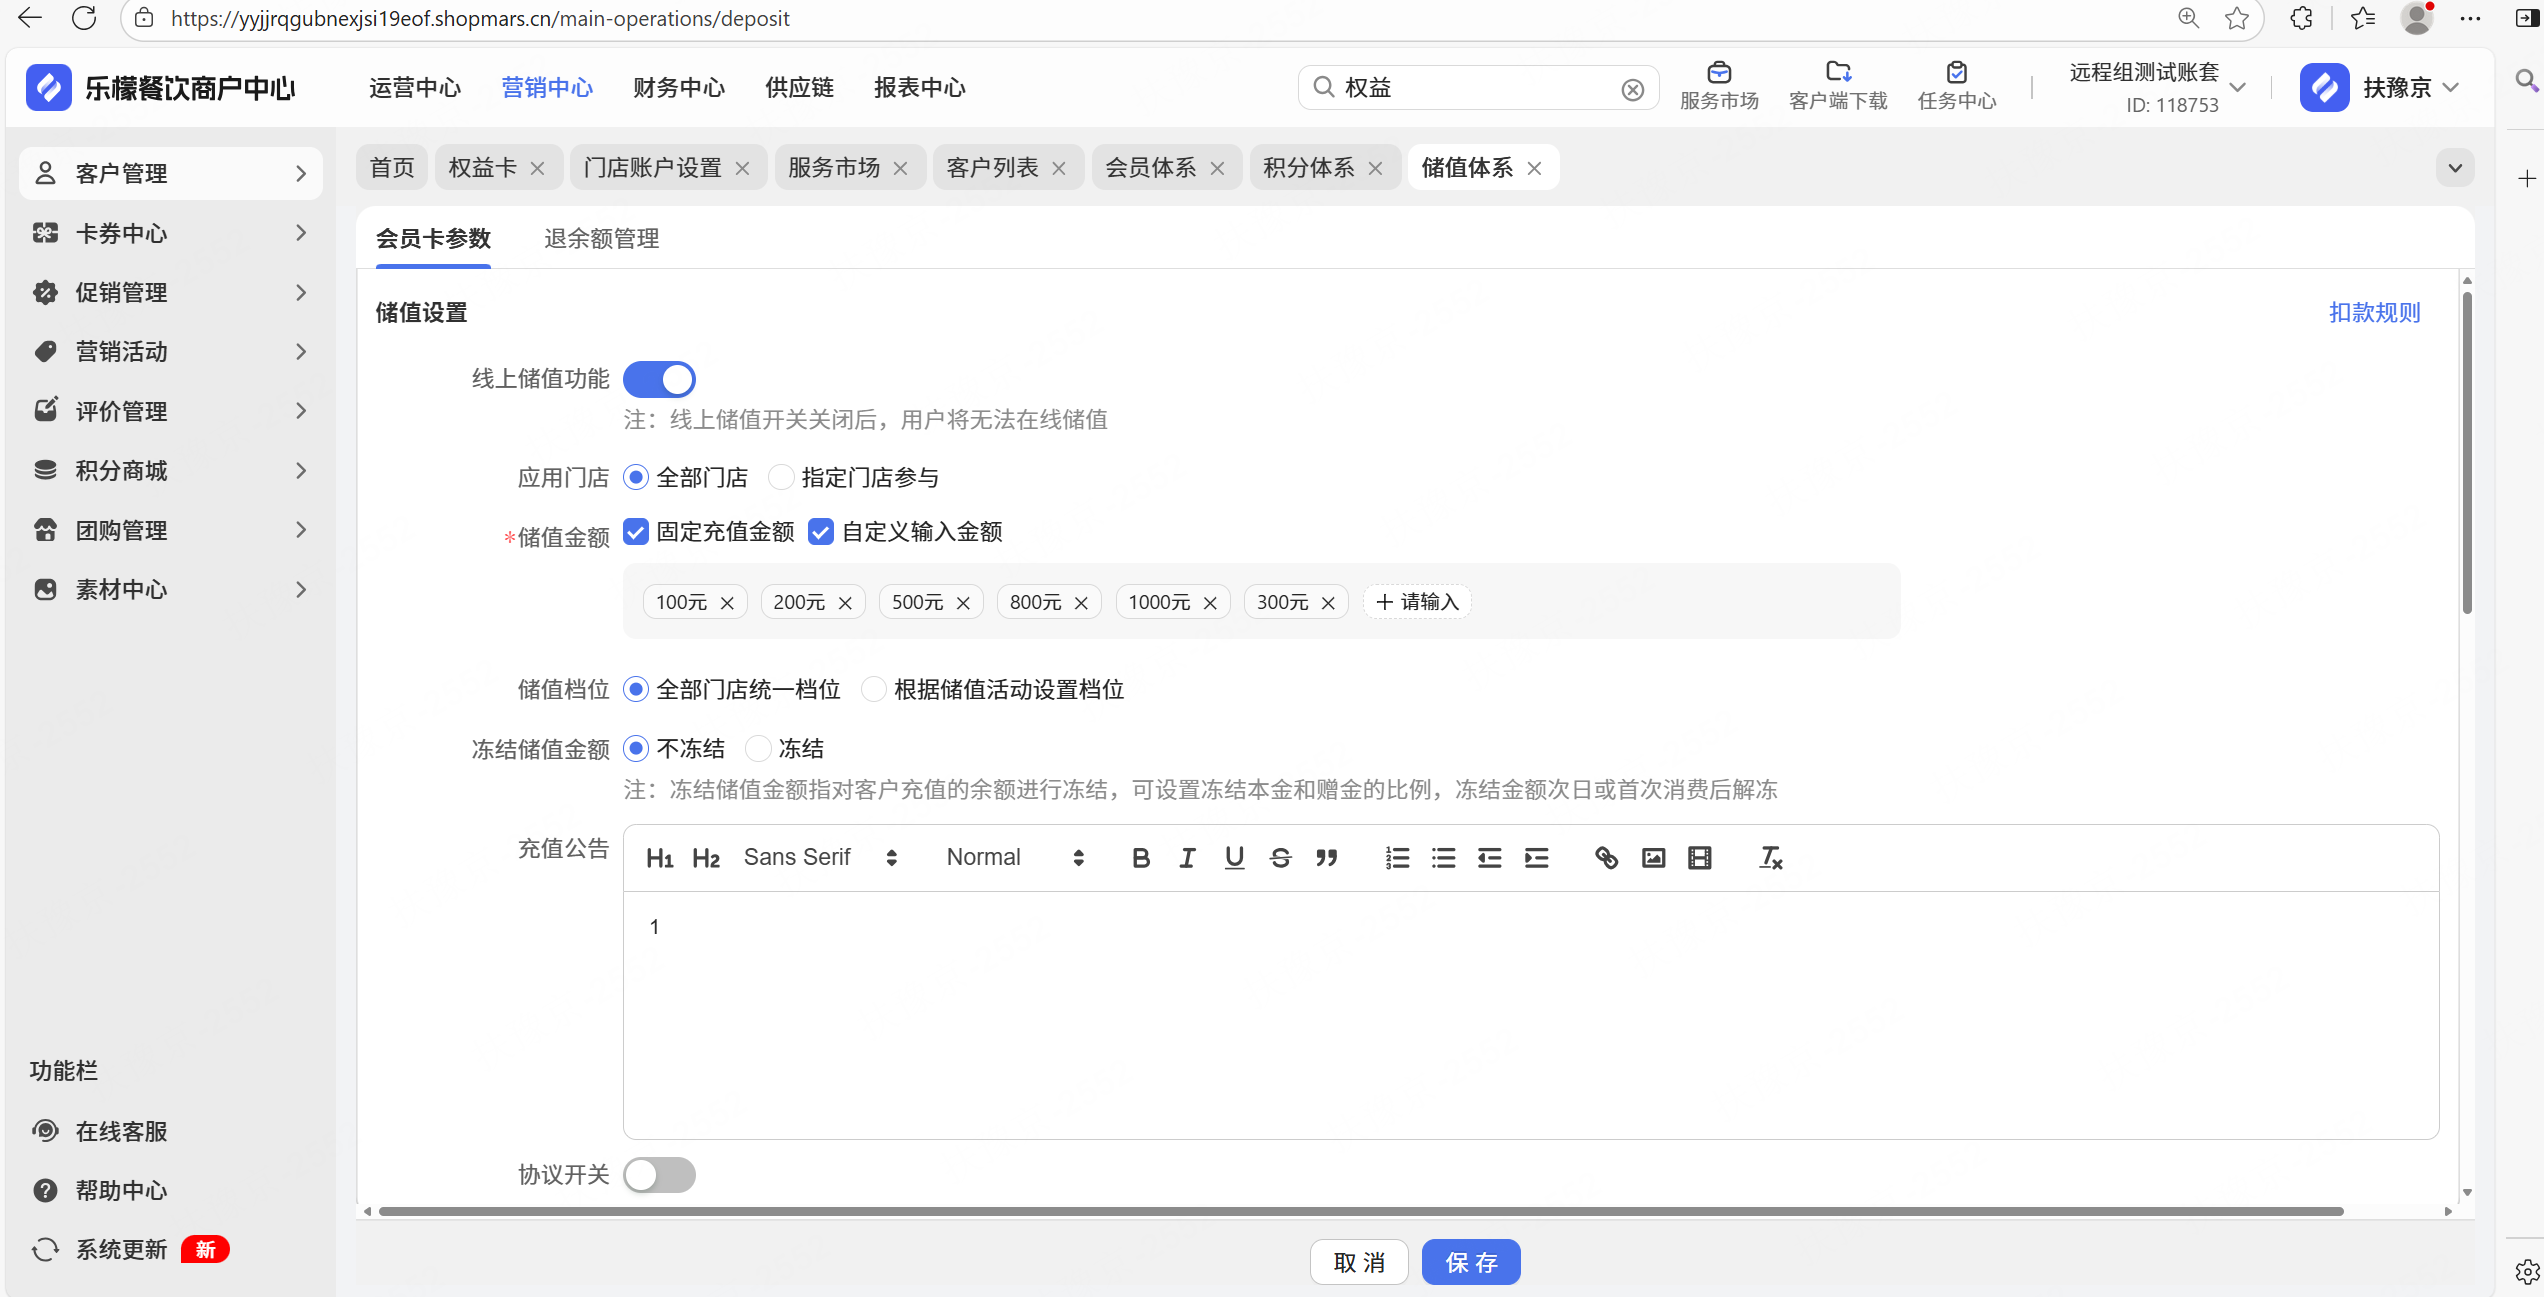Image resolution: width=2544 pixels, height=1297 pixels.
Task: Insert a link in the editor toolbar
Action: 1606,858
